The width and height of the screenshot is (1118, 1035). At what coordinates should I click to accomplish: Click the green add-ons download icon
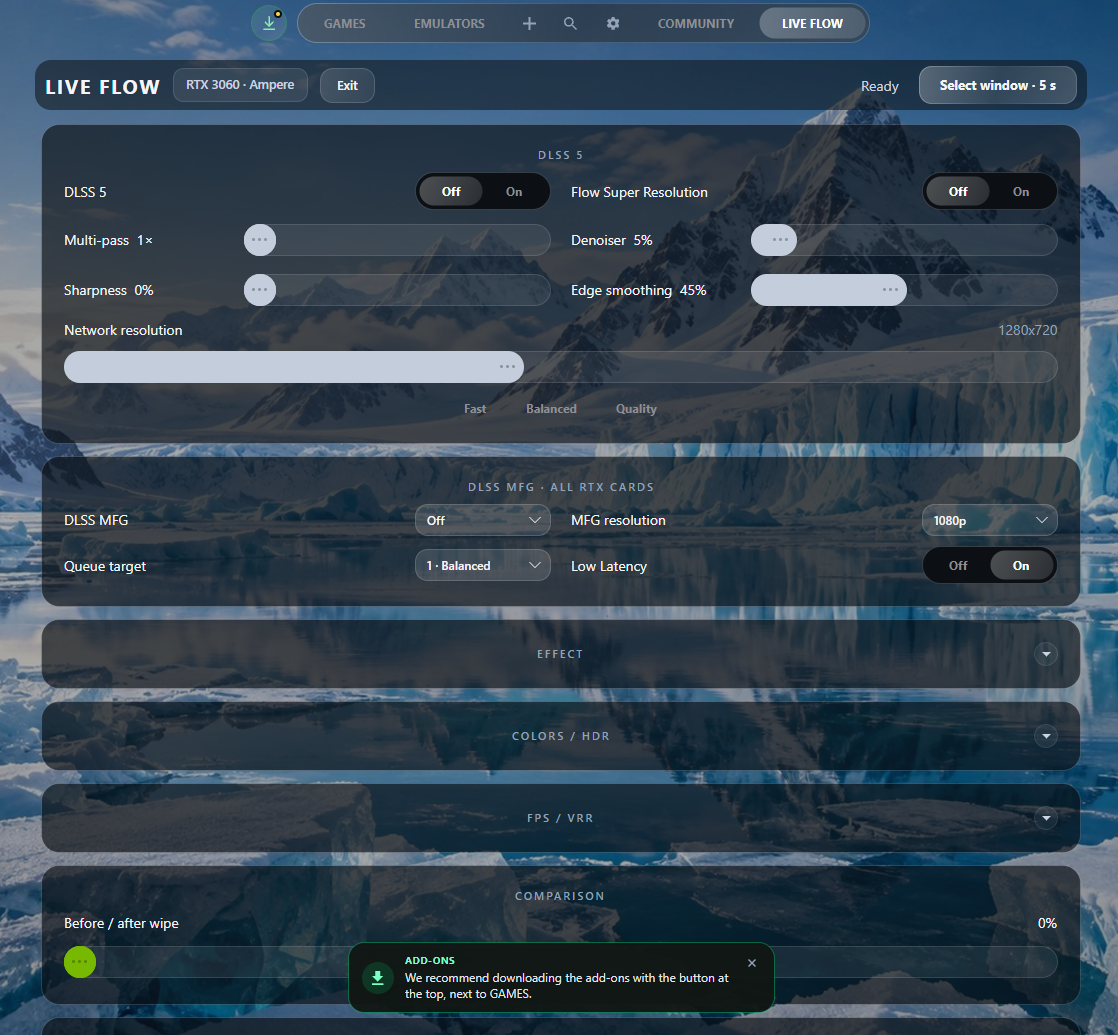(269, 23)
